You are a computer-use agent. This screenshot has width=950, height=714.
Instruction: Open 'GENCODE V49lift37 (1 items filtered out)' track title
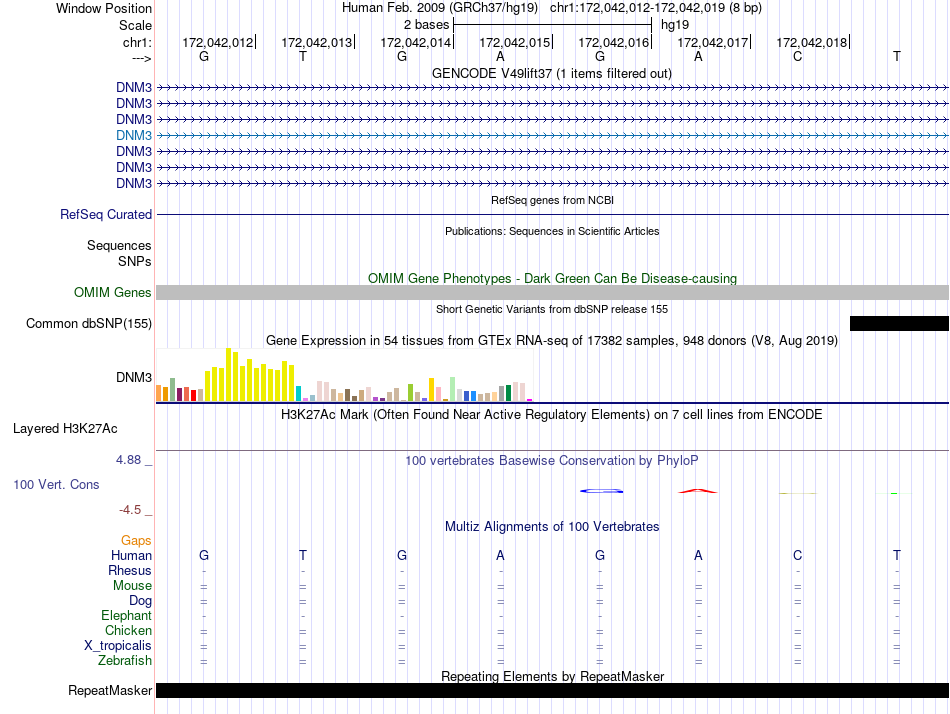[552, 73]
